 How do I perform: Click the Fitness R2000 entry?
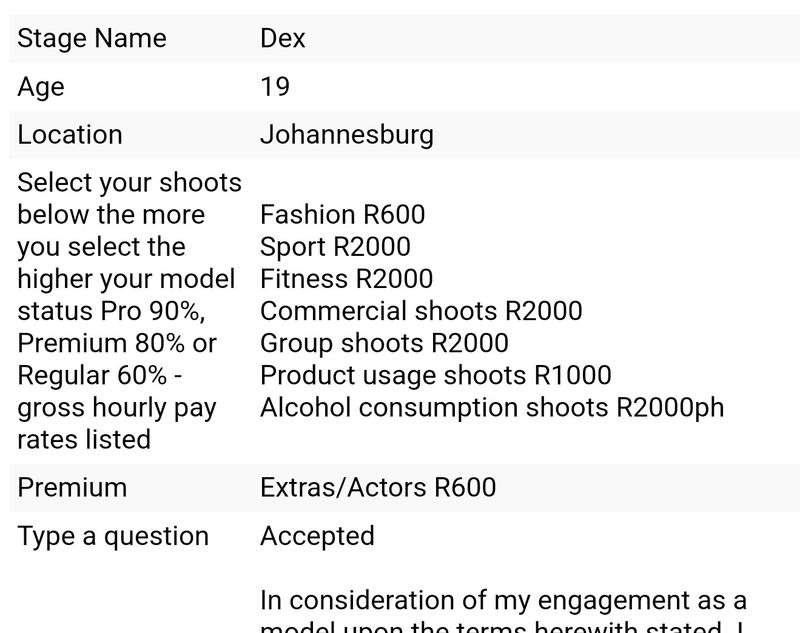[x=346, y=279]
